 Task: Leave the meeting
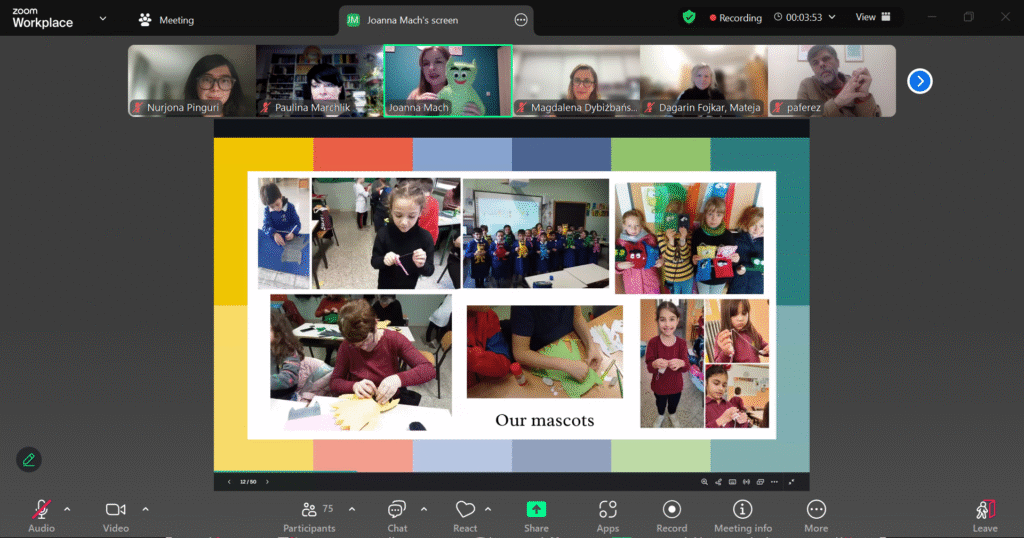pos(985,512)
